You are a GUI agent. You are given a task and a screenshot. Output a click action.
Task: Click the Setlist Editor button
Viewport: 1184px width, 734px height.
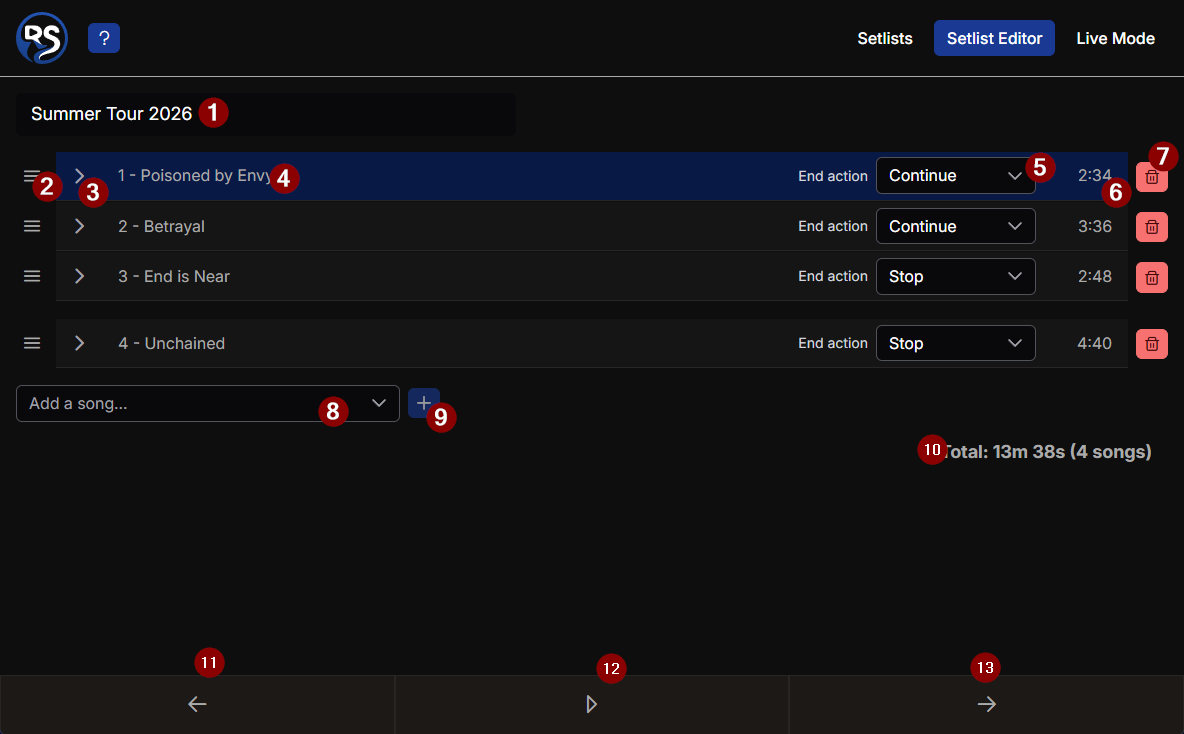click(x=994, y=38)
